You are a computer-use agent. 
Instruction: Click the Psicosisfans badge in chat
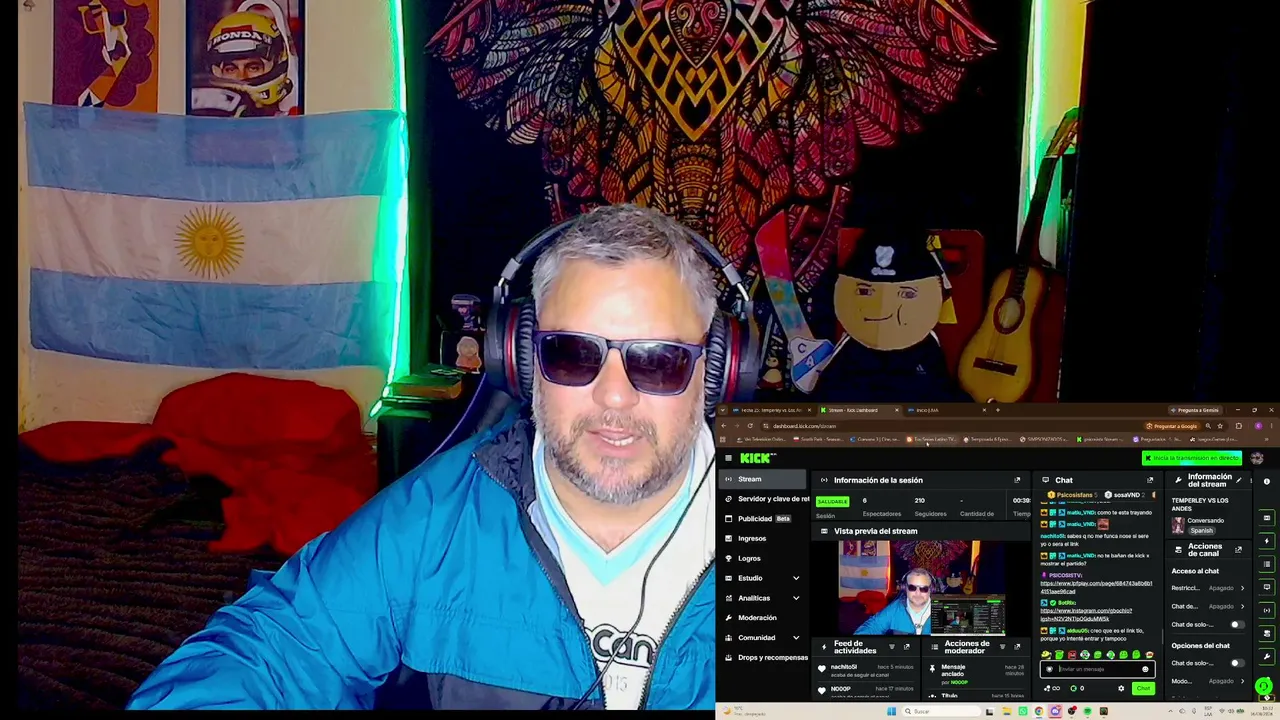[1071, 495]
